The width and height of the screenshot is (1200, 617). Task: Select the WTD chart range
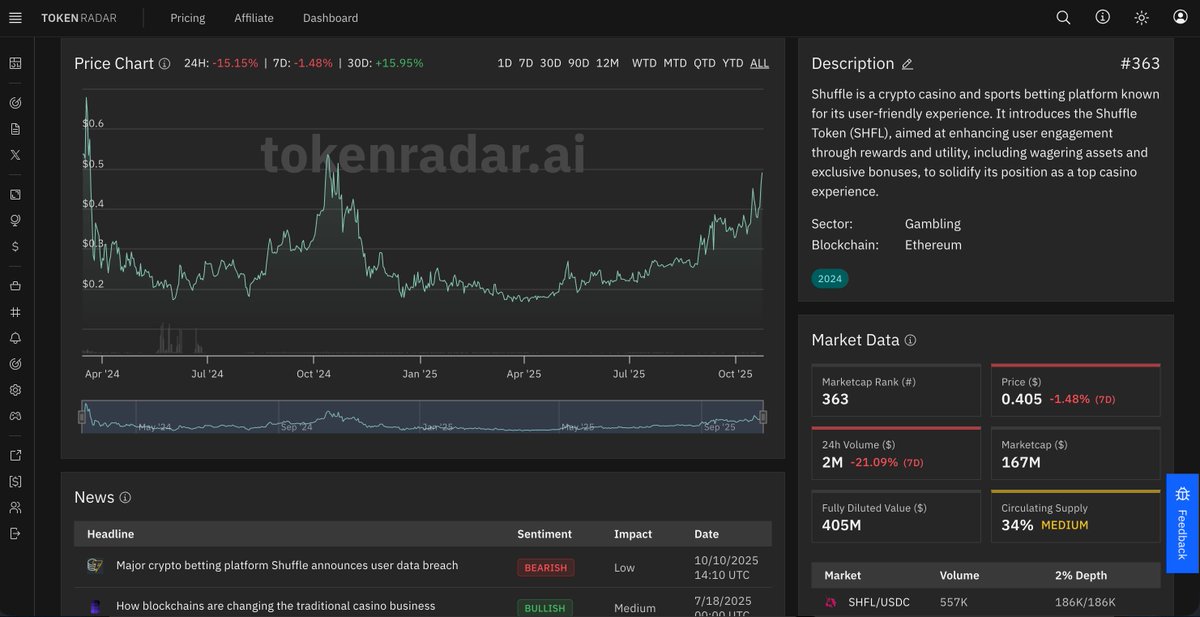tap(644, 63)
